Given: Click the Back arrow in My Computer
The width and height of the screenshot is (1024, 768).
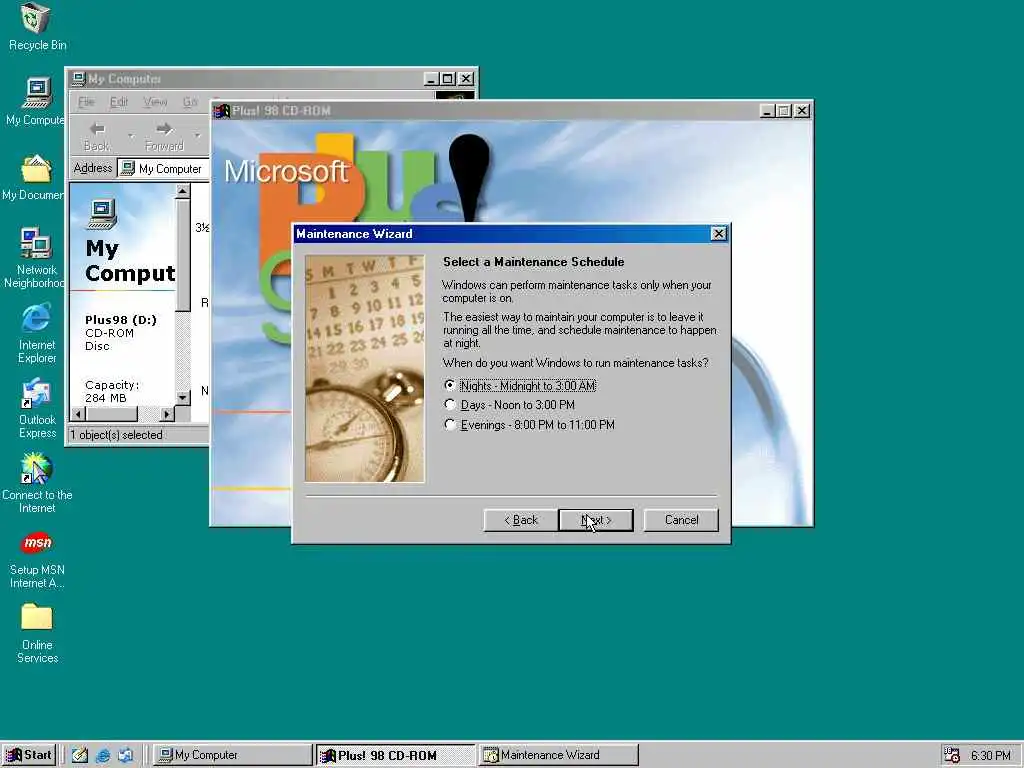Looking at the screenshot, I should pyautogui.click(x=97, y=136).
